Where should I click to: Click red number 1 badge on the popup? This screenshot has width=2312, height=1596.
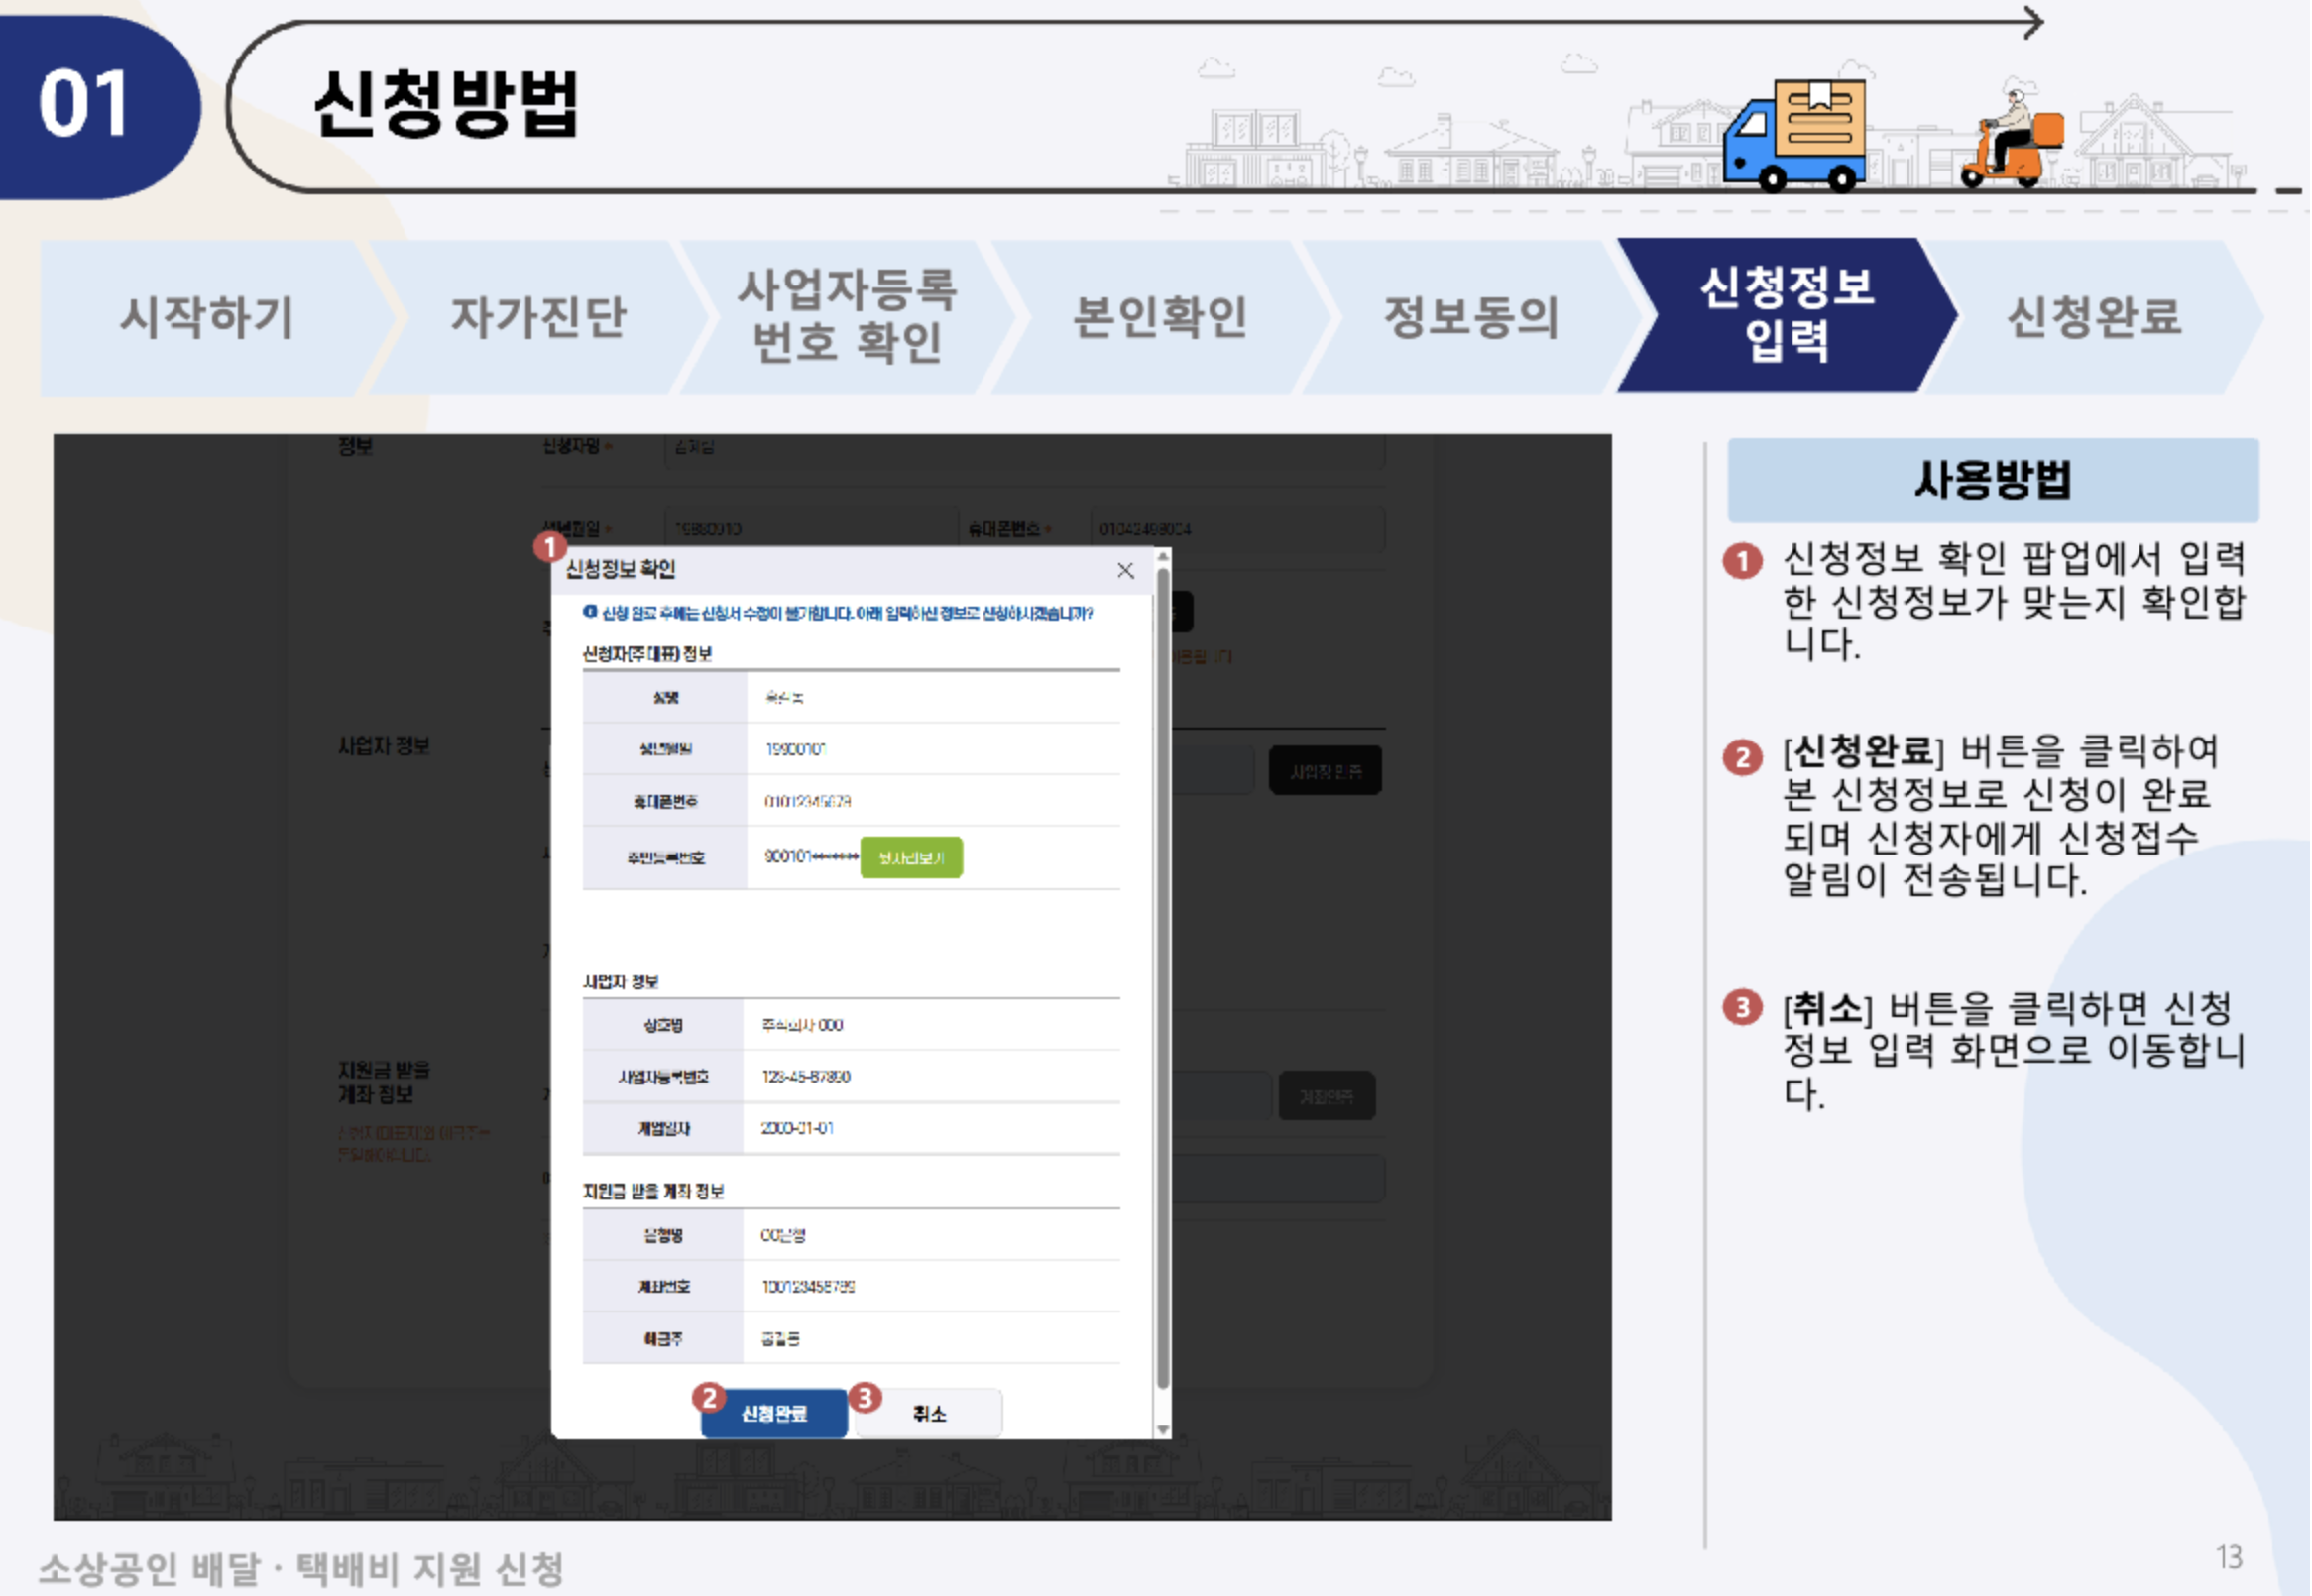coord(549,547)
